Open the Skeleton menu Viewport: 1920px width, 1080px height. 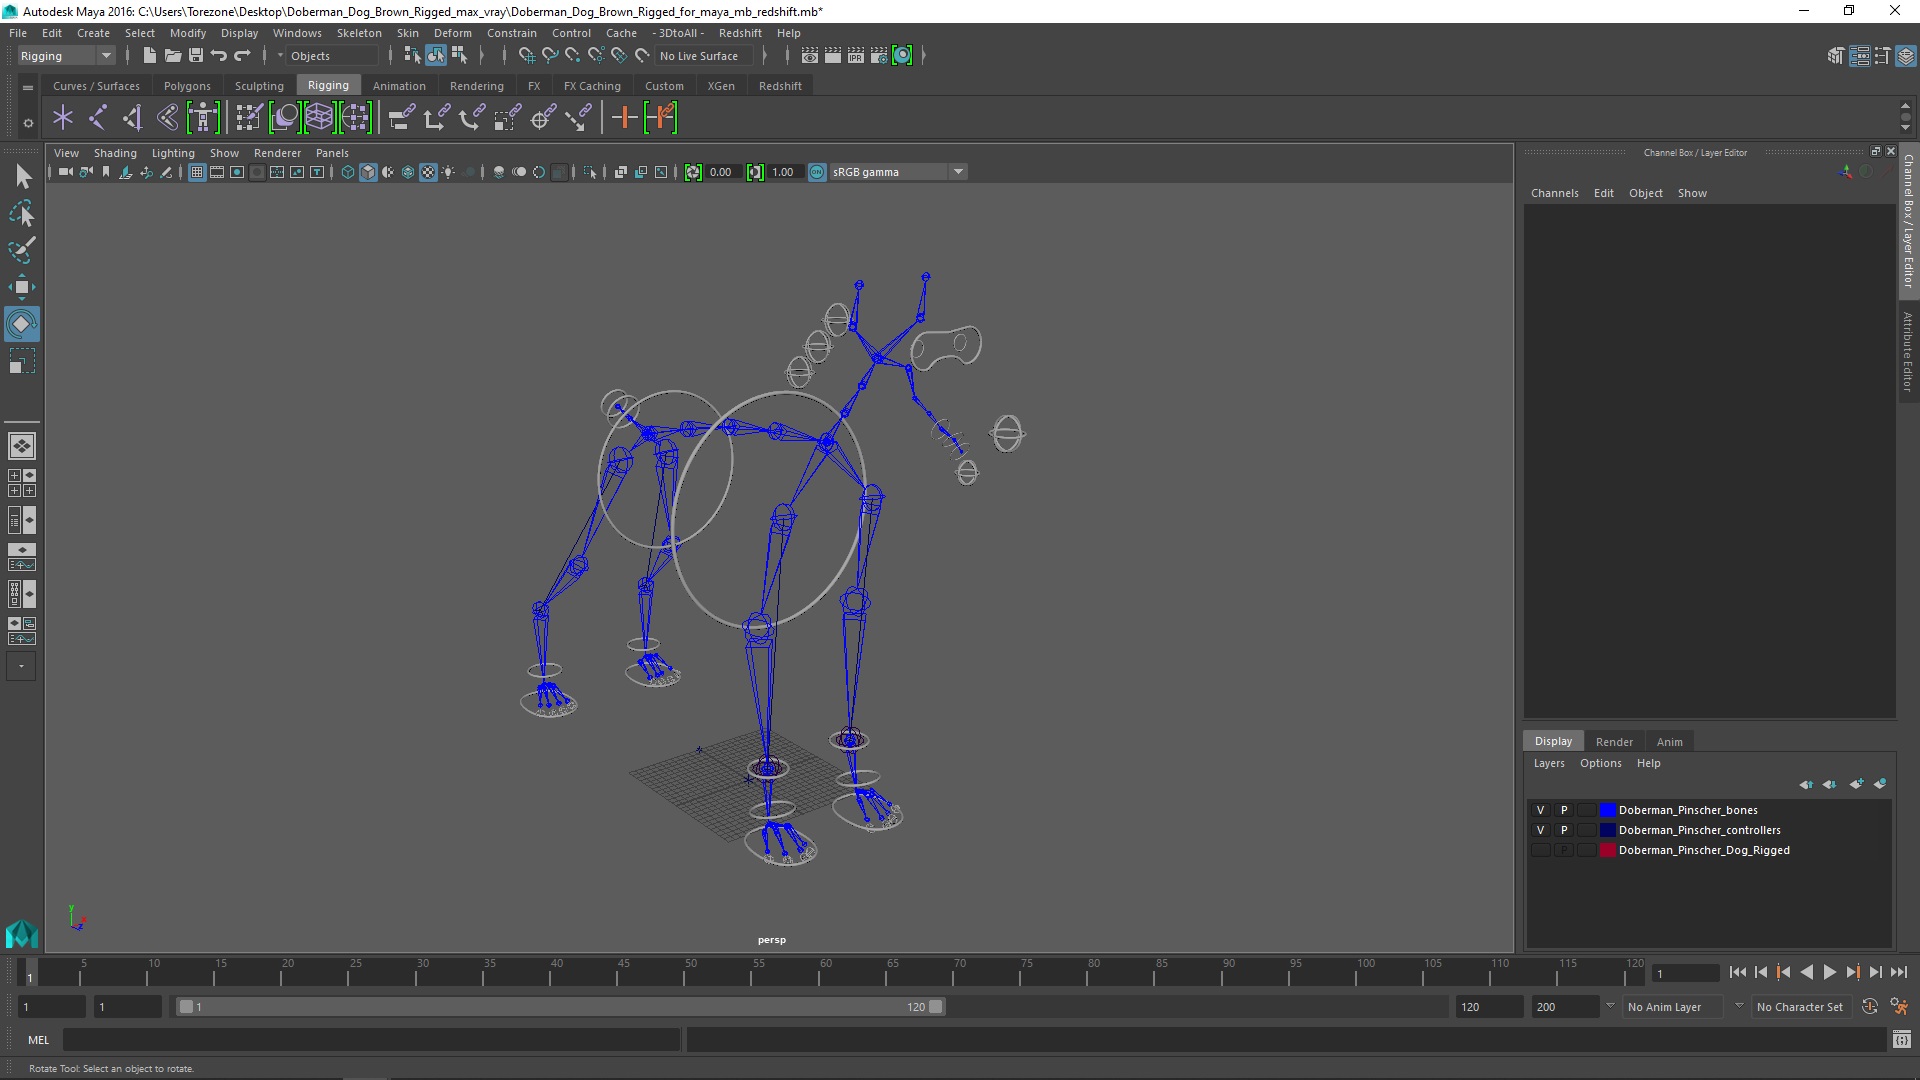click(x=359, y=33)
